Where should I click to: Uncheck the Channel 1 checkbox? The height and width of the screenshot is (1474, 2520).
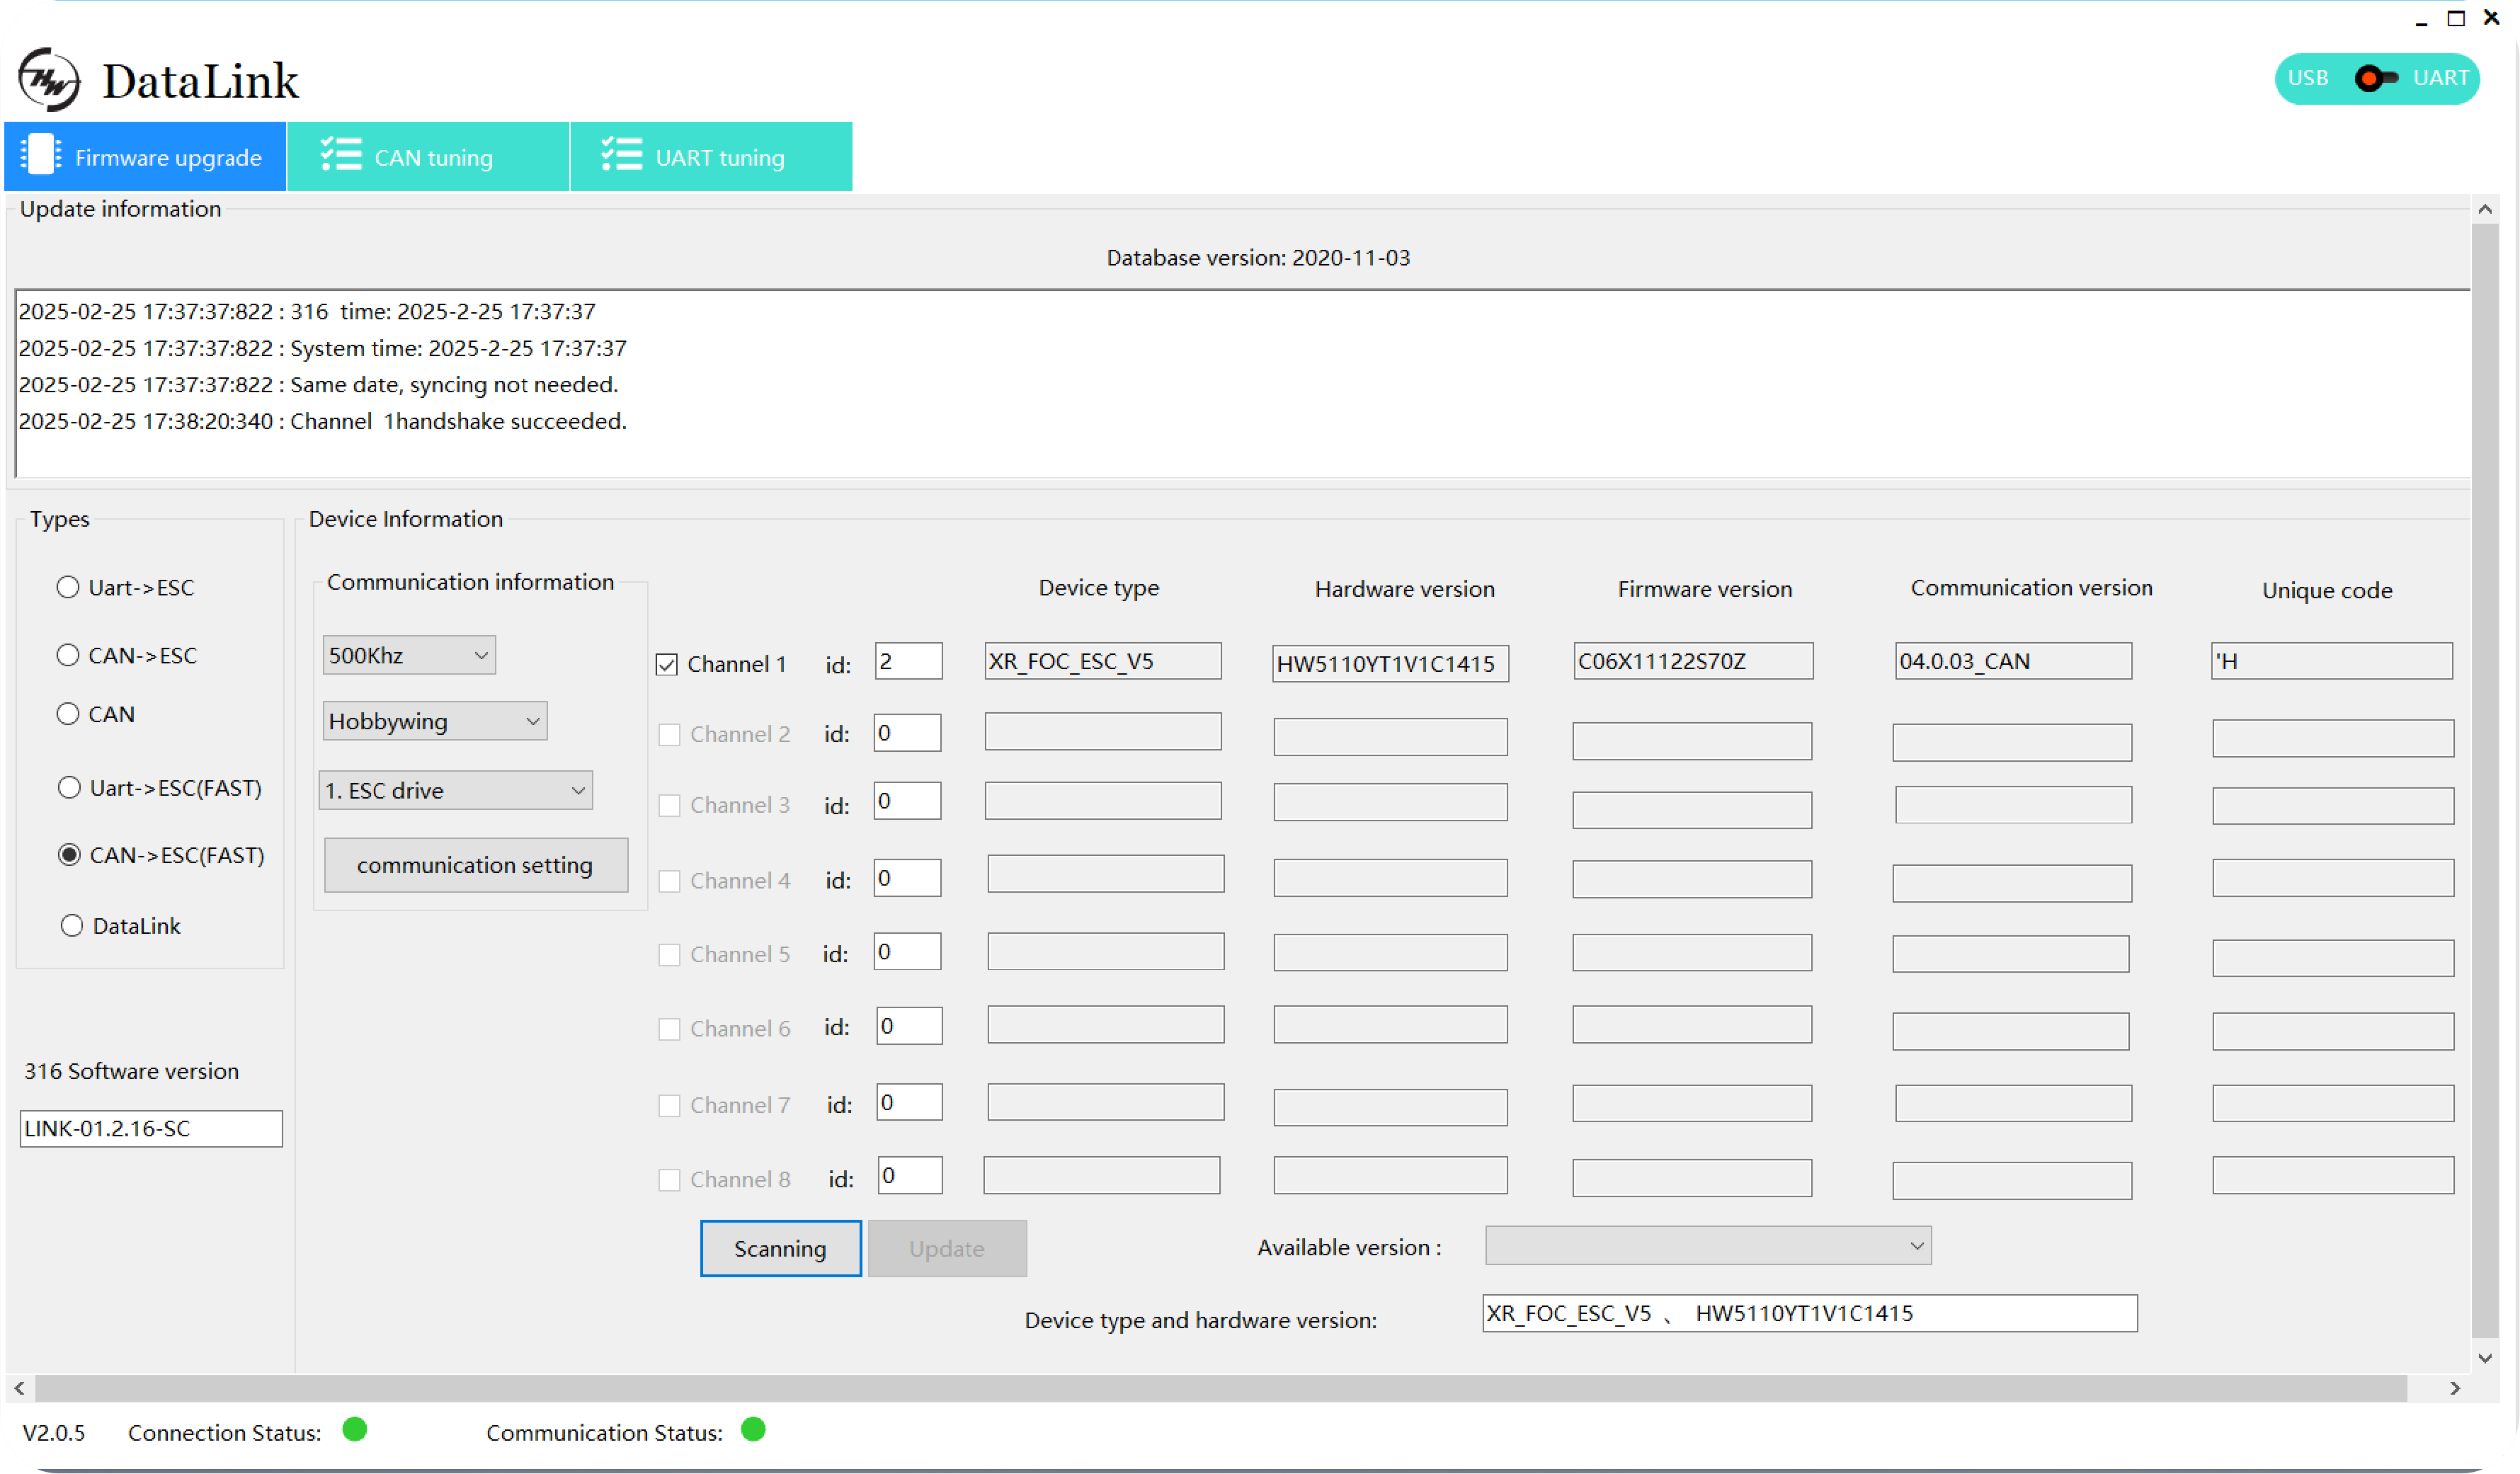tap(667, 665)
